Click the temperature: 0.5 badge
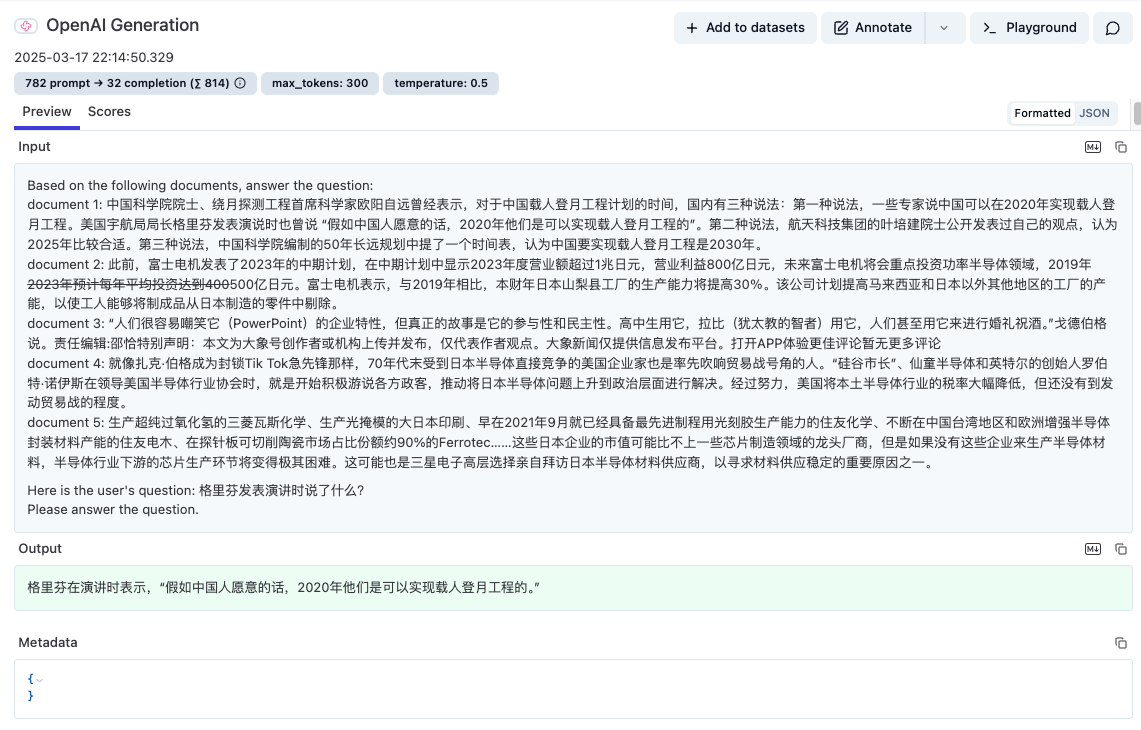The width and height of the screenshot is (1141, 730). pos(441,83)
